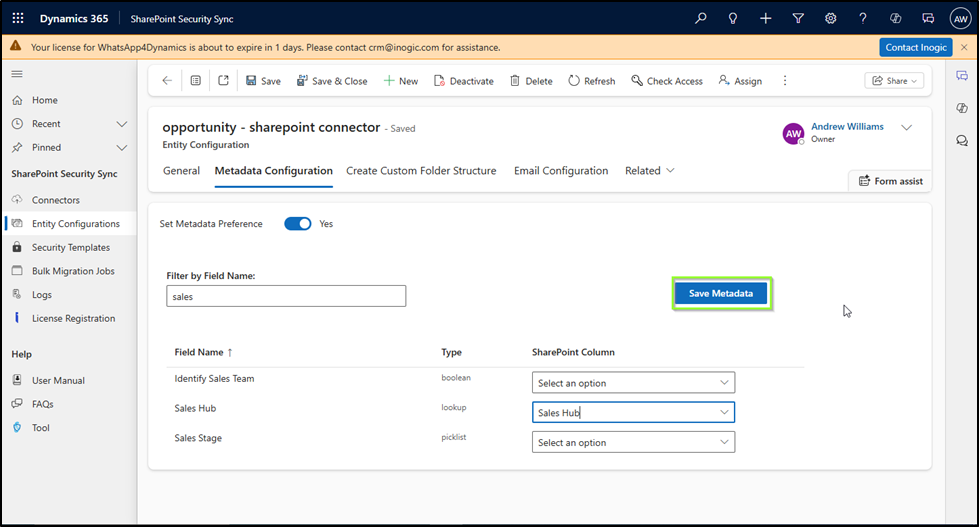
Task: Open record in new window icon
Action: point(223,81)
